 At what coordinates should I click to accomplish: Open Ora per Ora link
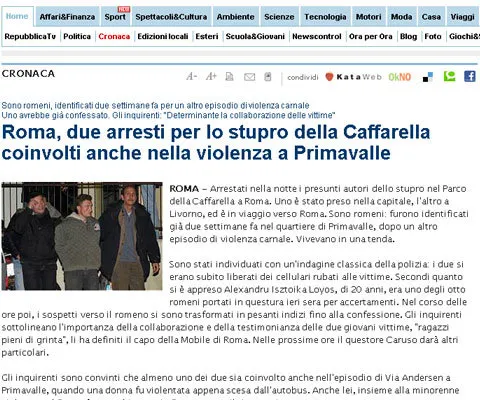(371, 36)
